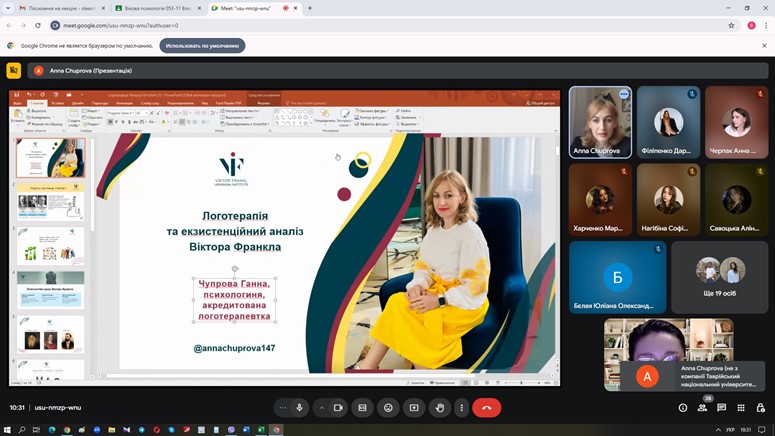
Task: Select slide 2 thumbnail in shared PowerPoint
Action: coord(50,202)
